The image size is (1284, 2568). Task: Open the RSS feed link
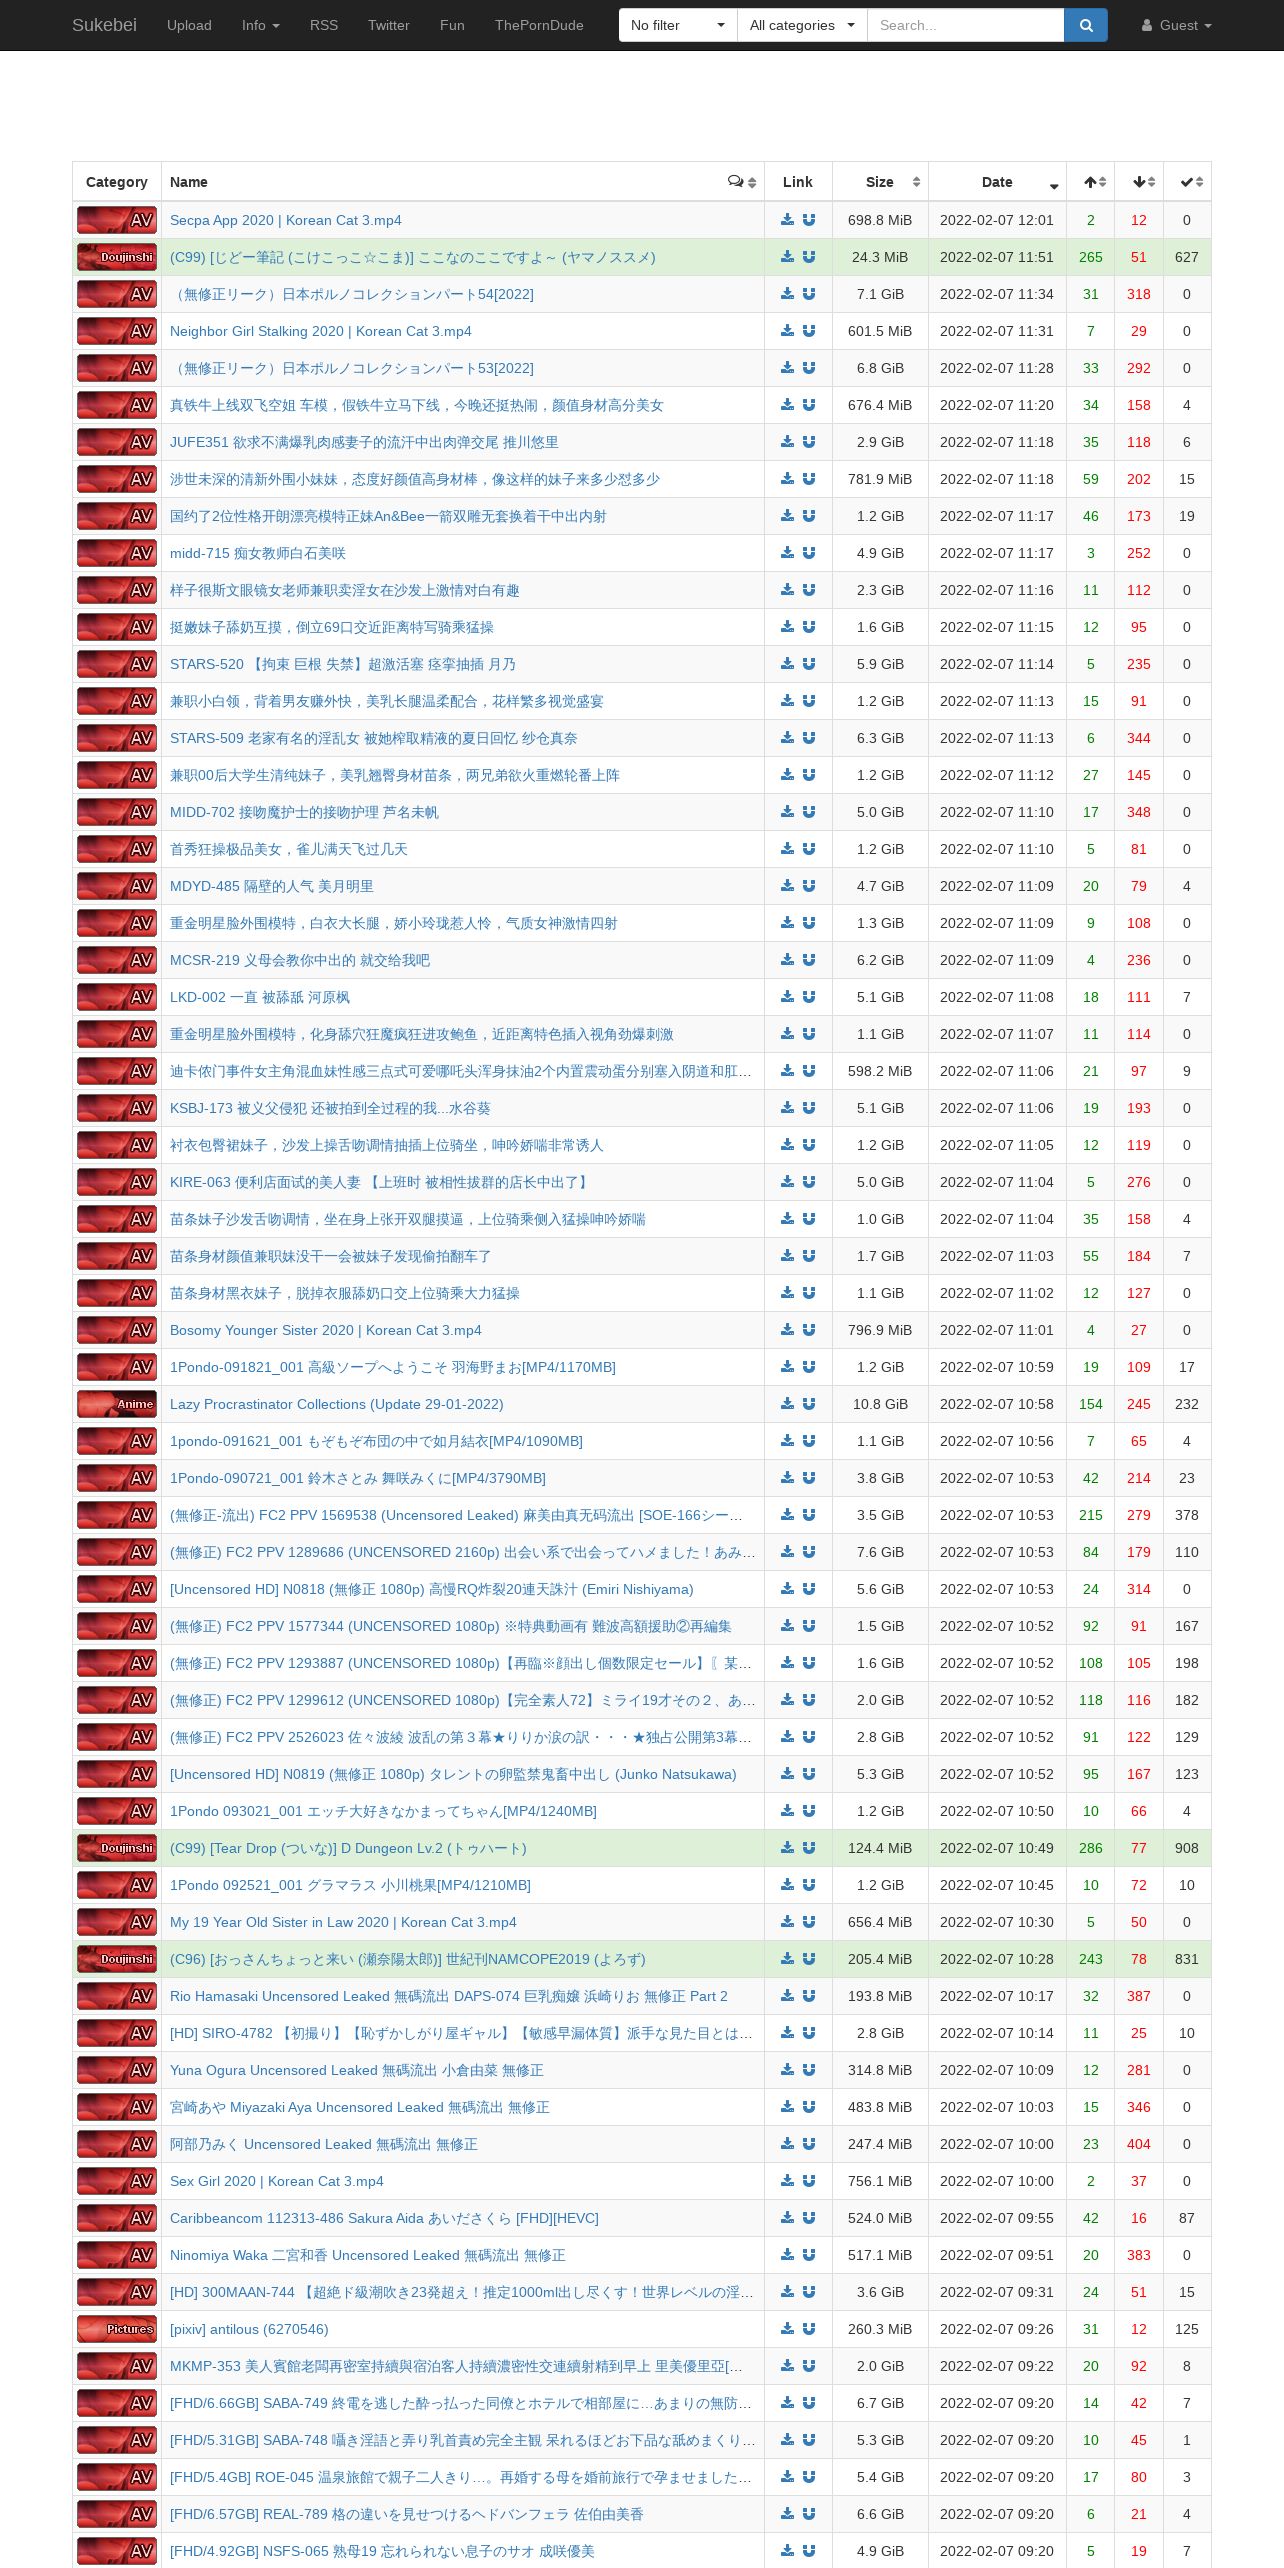(324, 25)
